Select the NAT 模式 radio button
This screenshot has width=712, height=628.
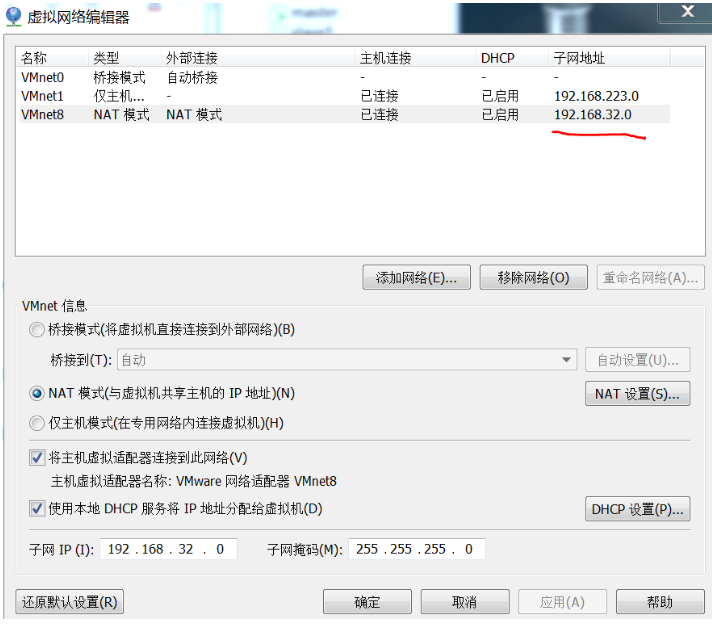[37, 393]
